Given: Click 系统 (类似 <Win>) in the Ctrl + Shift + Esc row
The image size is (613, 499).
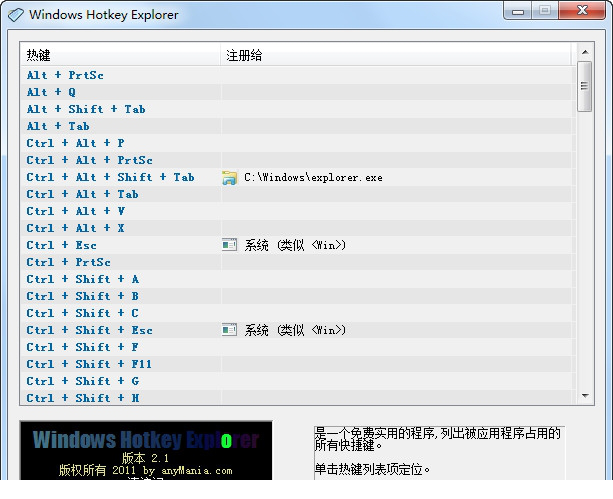Looking at the screenshot, I should [295, 330].
